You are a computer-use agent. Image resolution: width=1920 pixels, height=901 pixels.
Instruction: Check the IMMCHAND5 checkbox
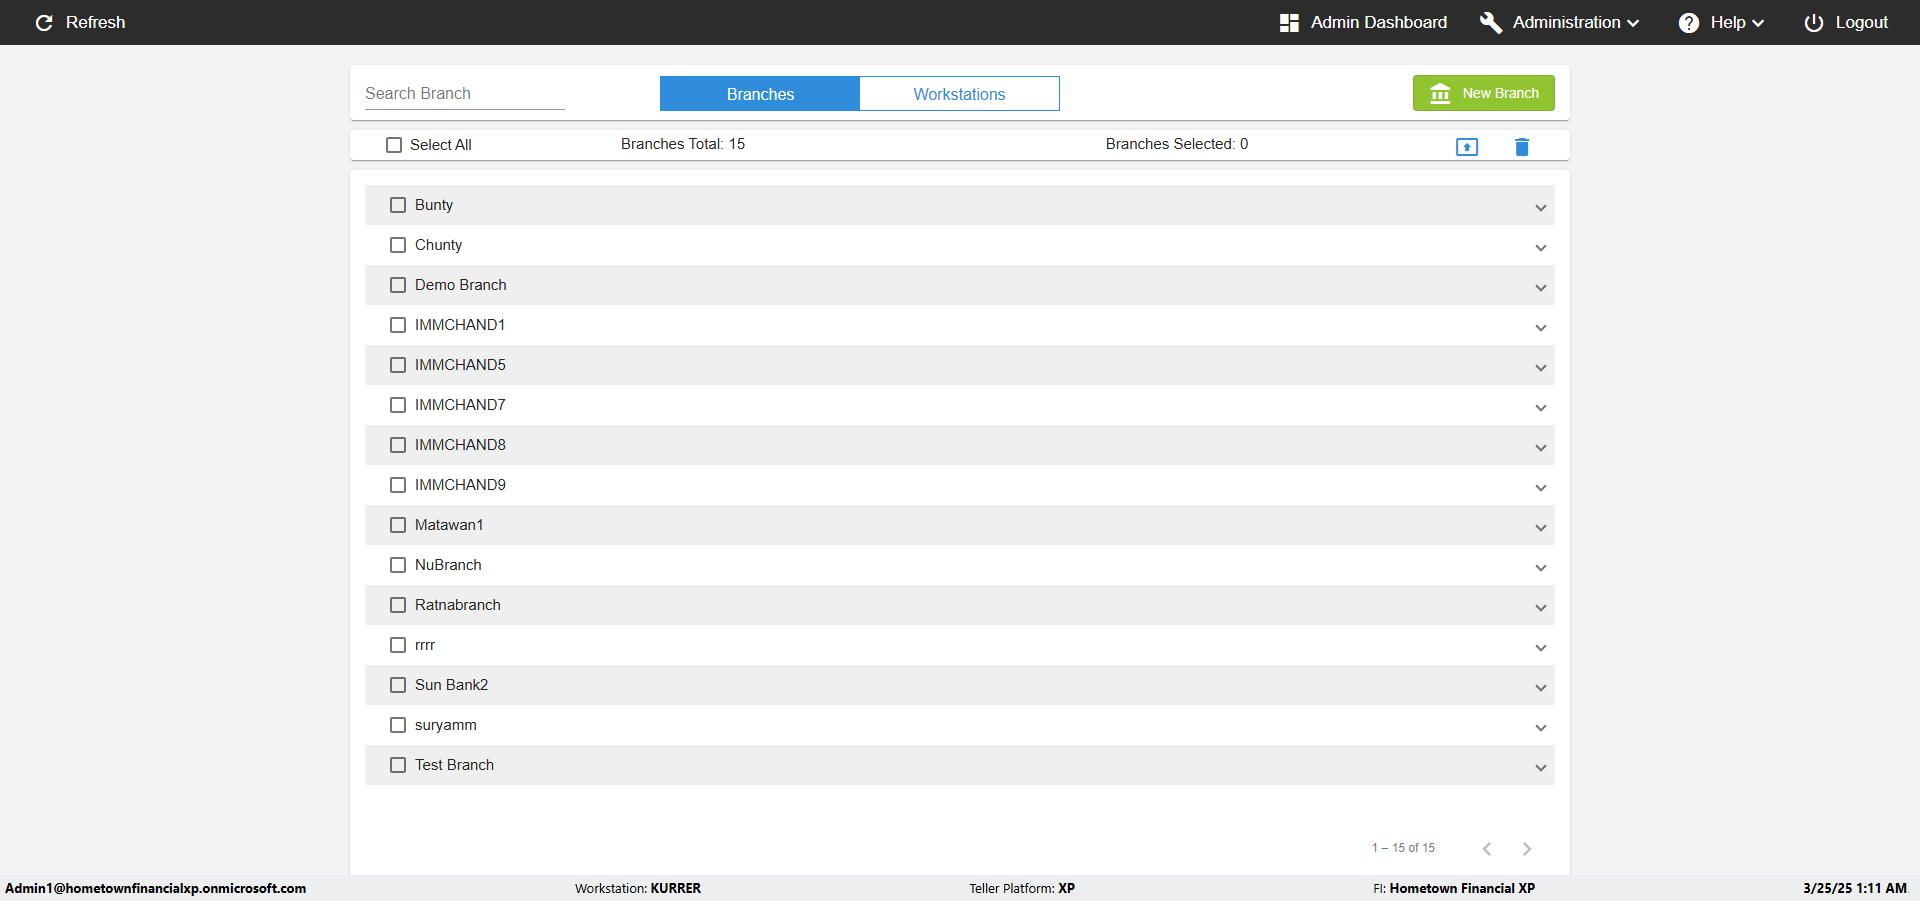click(398, 365)
